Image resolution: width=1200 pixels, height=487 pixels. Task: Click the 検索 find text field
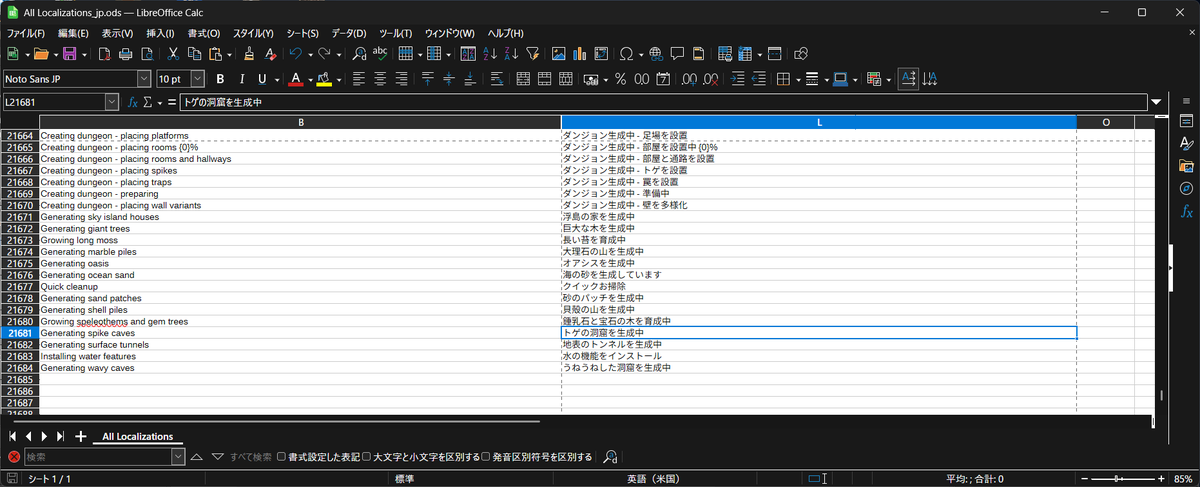pos(97,457)
